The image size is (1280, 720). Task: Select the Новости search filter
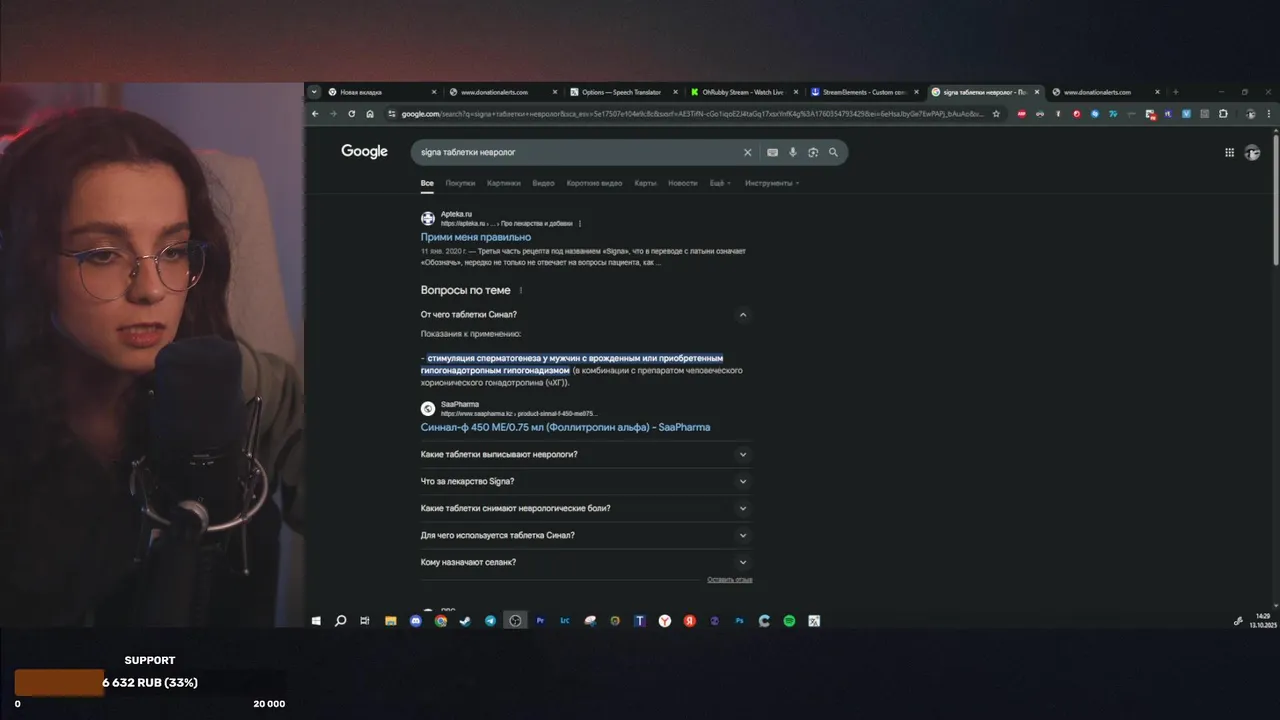tap(683, 183)
